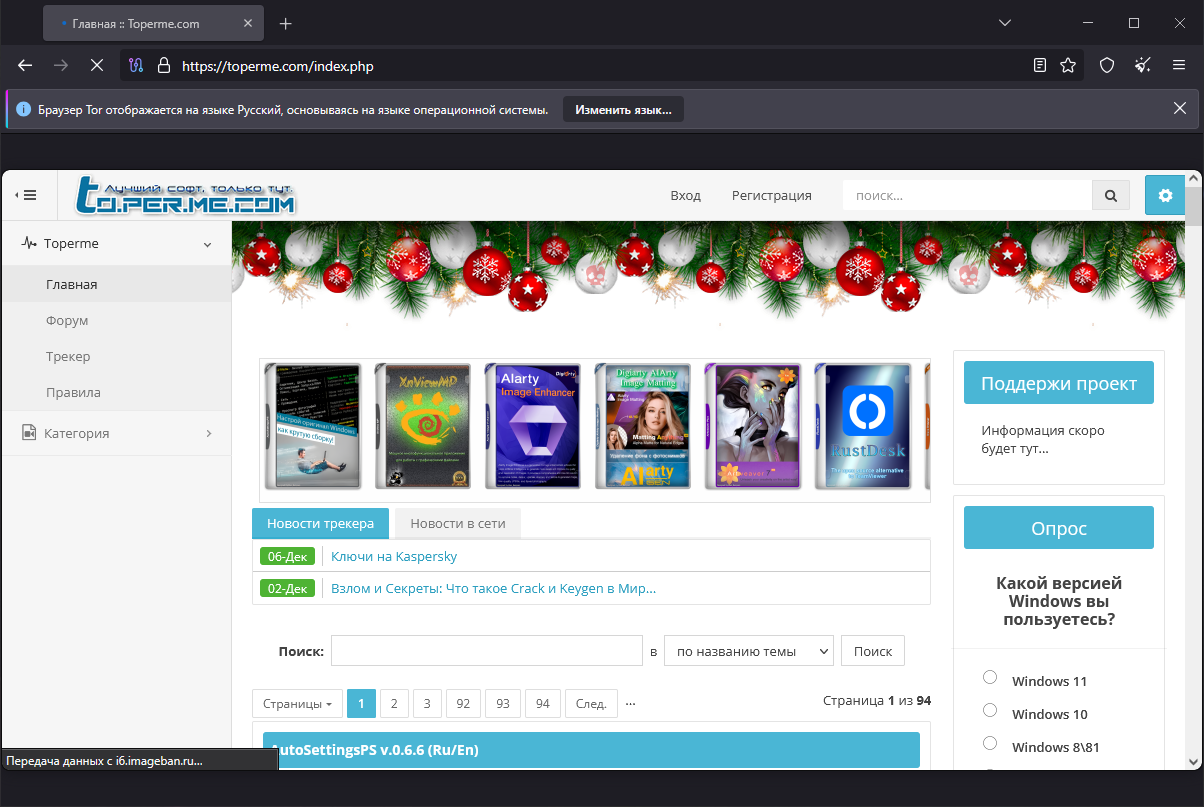The width and height of the screenshot is (1204, 807).
Task: Select current page 1 button
Action: 361,704
